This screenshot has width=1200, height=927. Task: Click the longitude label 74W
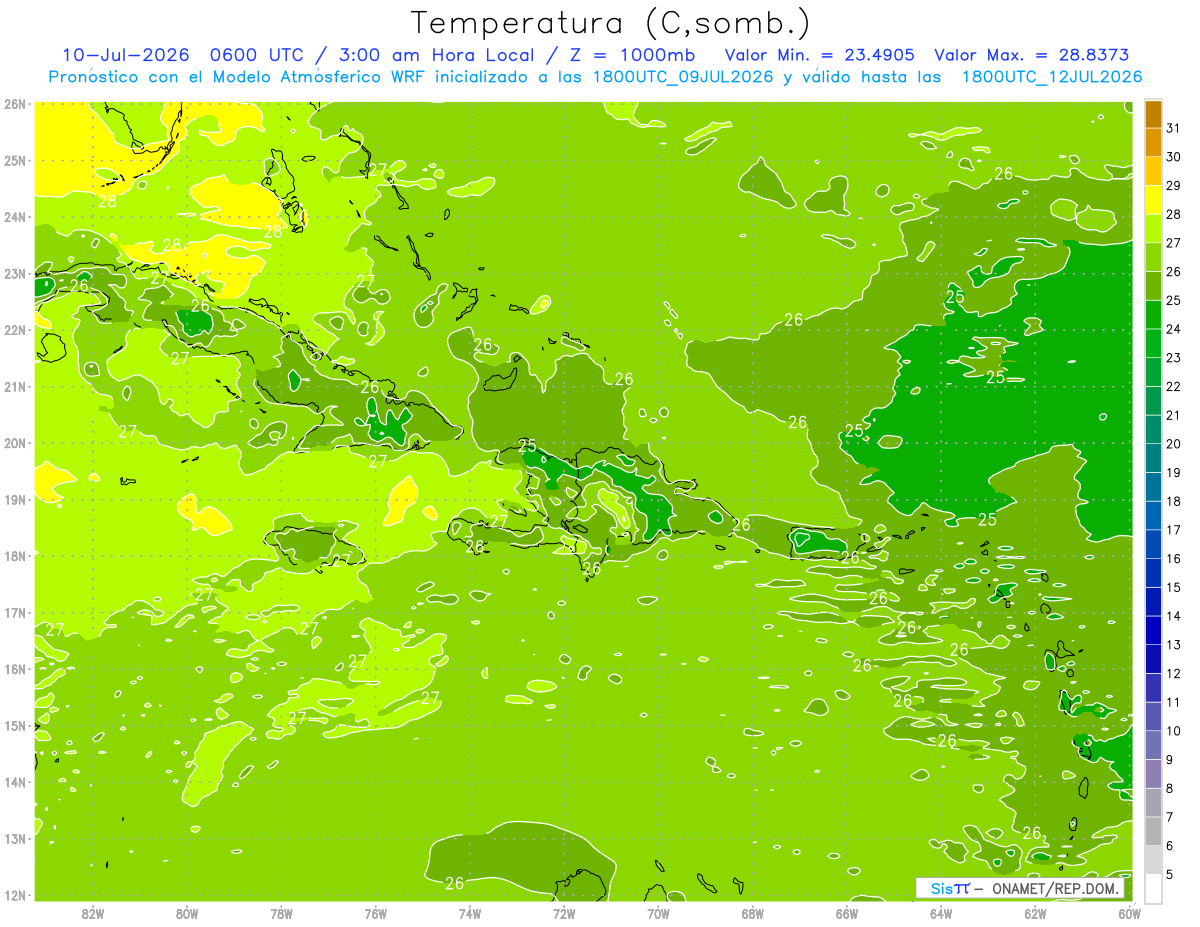[470, 913]
